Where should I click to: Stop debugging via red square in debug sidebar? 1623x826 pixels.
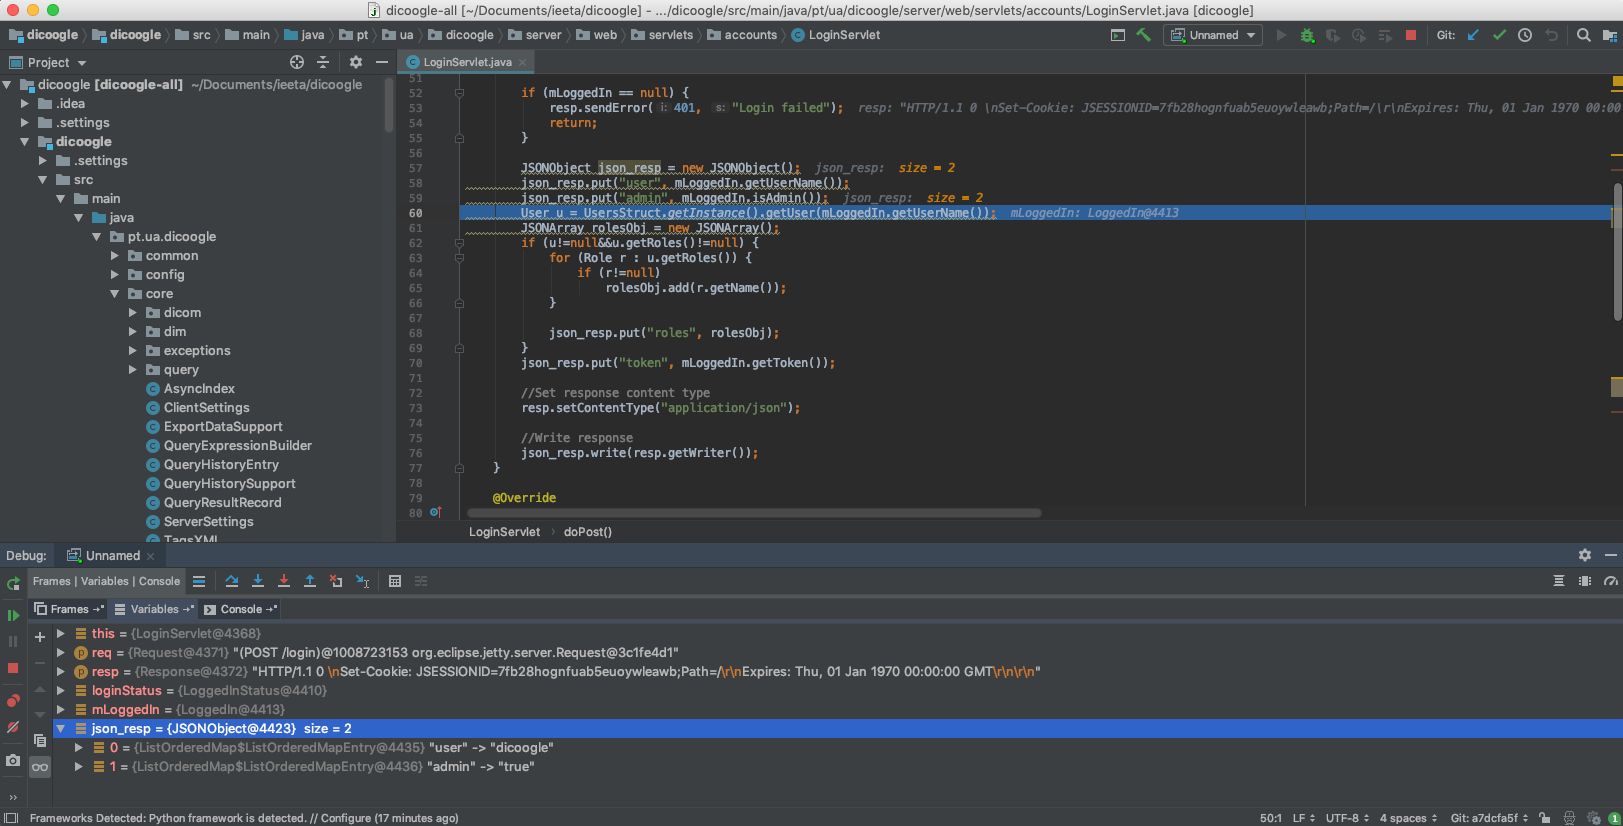pos(13,667)
